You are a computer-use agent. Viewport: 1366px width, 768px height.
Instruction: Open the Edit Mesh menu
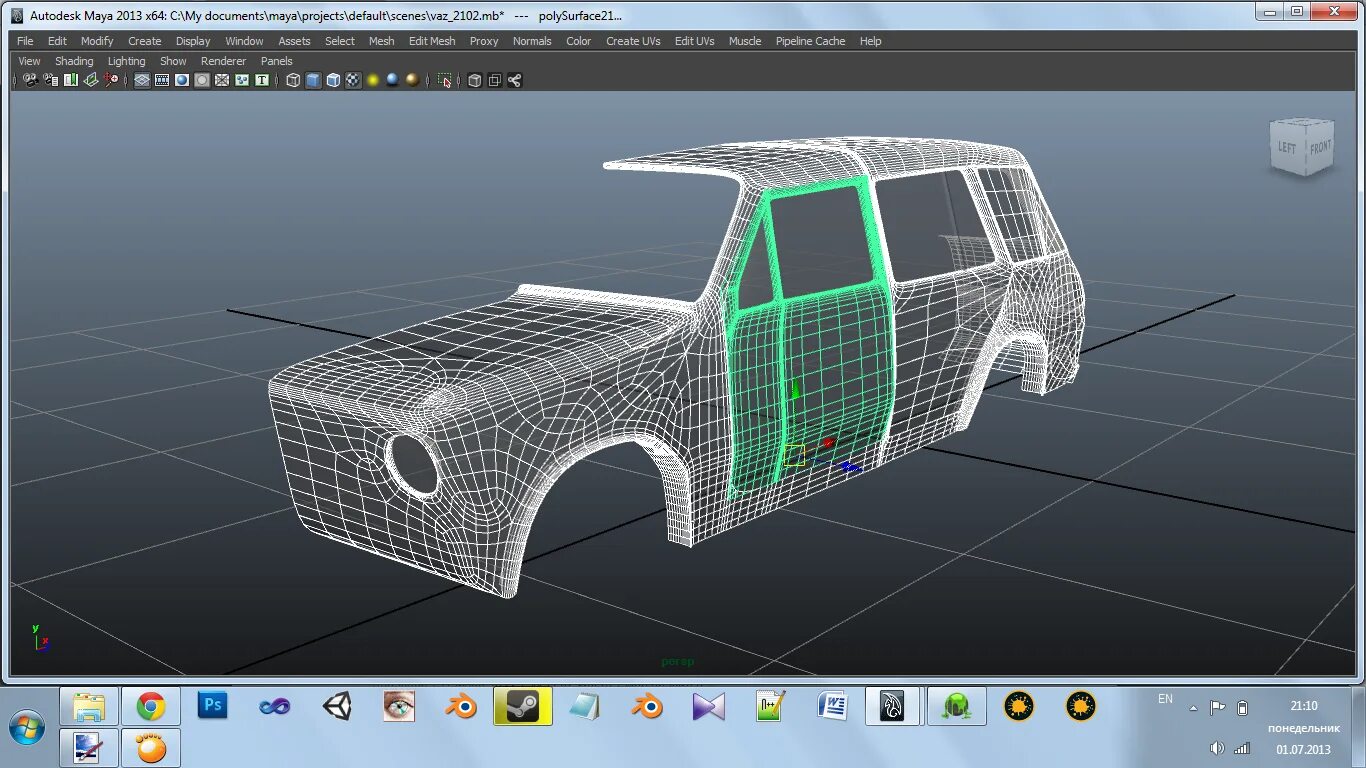(431, 41)
